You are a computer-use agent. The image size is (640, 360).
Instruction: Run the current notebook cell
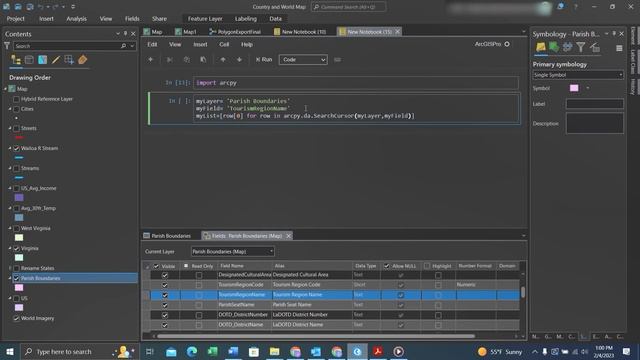point(264,60)
